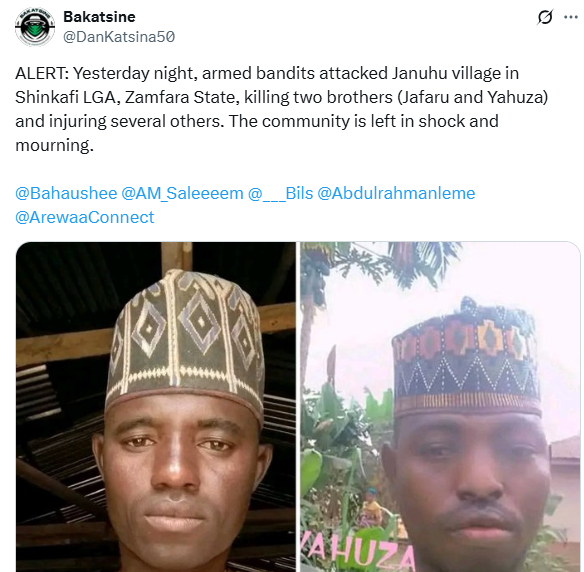Click the word ALERT in the tweet
The width and height of the screenshot is (584, 572).
click(40, 73)
